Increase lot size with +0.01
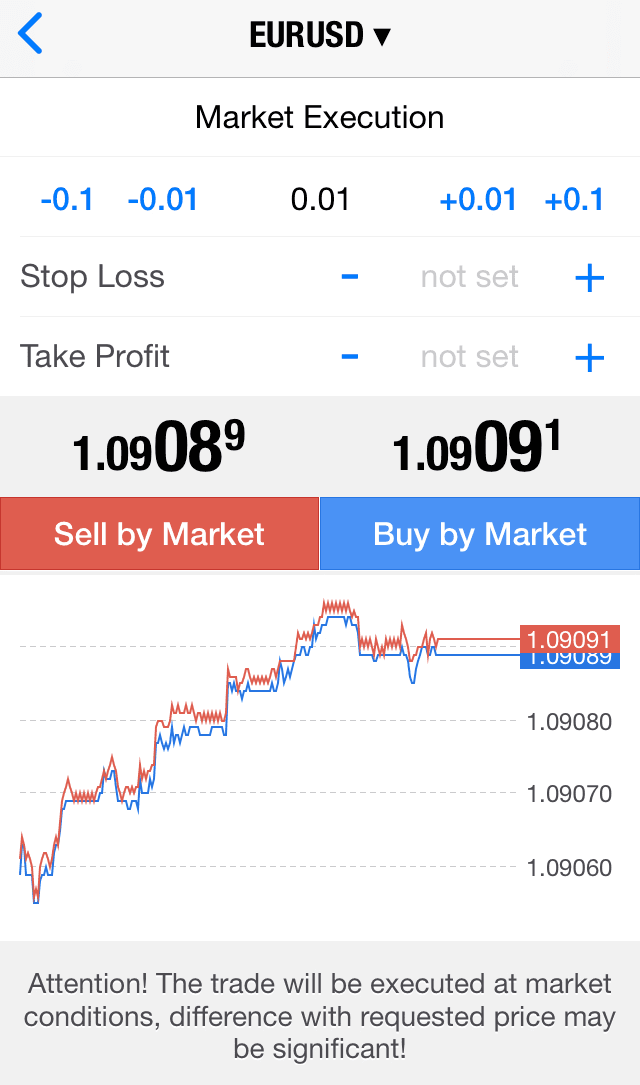Image resolution: width=640 pixels, height=1085 pixels. 477,199
